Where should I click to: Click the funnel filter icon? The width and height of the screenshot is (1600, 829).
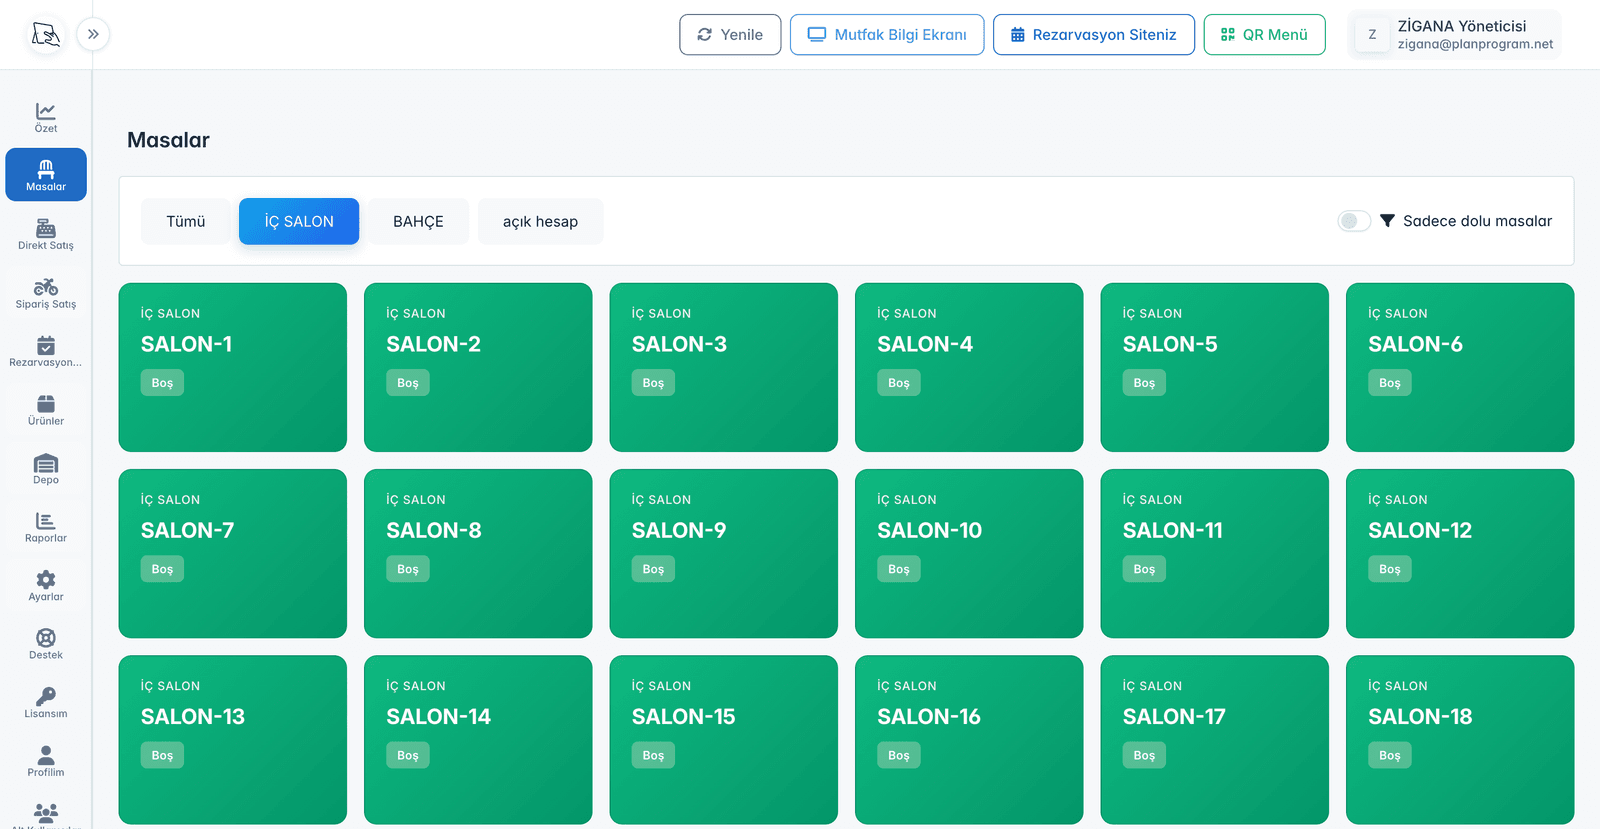[1387, 221]
